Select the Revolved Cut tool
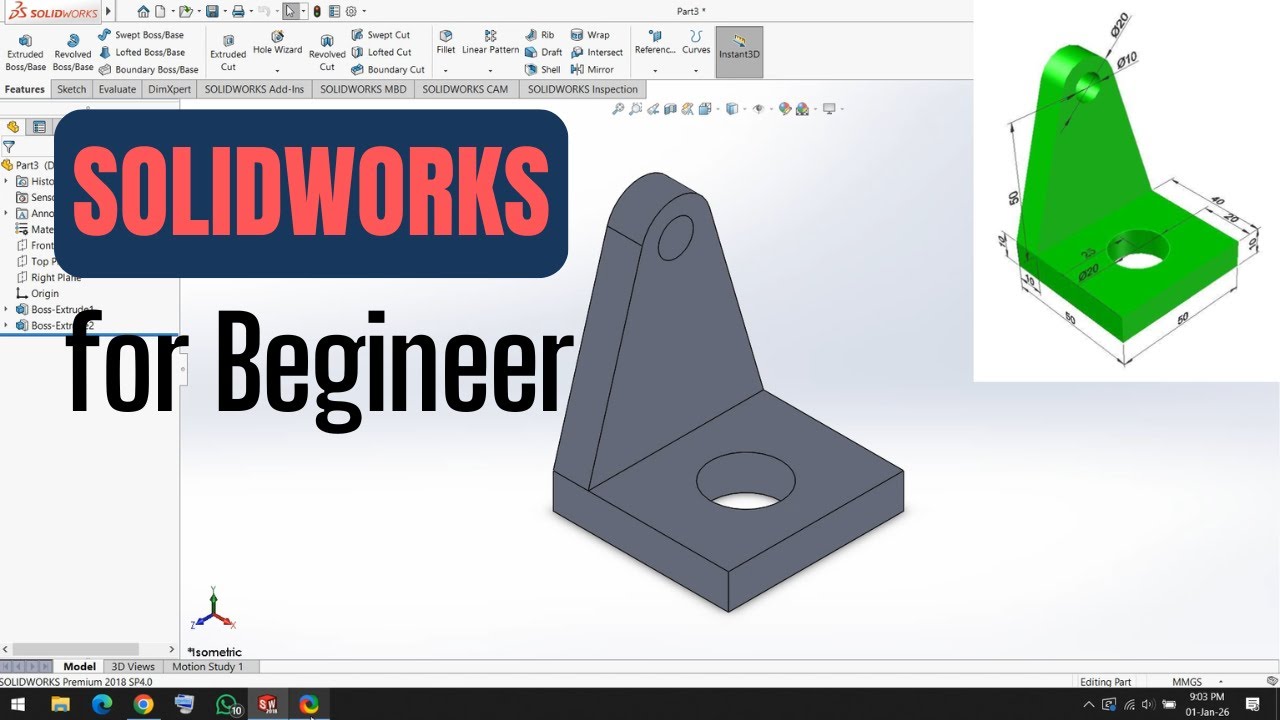 (x=327, y=52)
